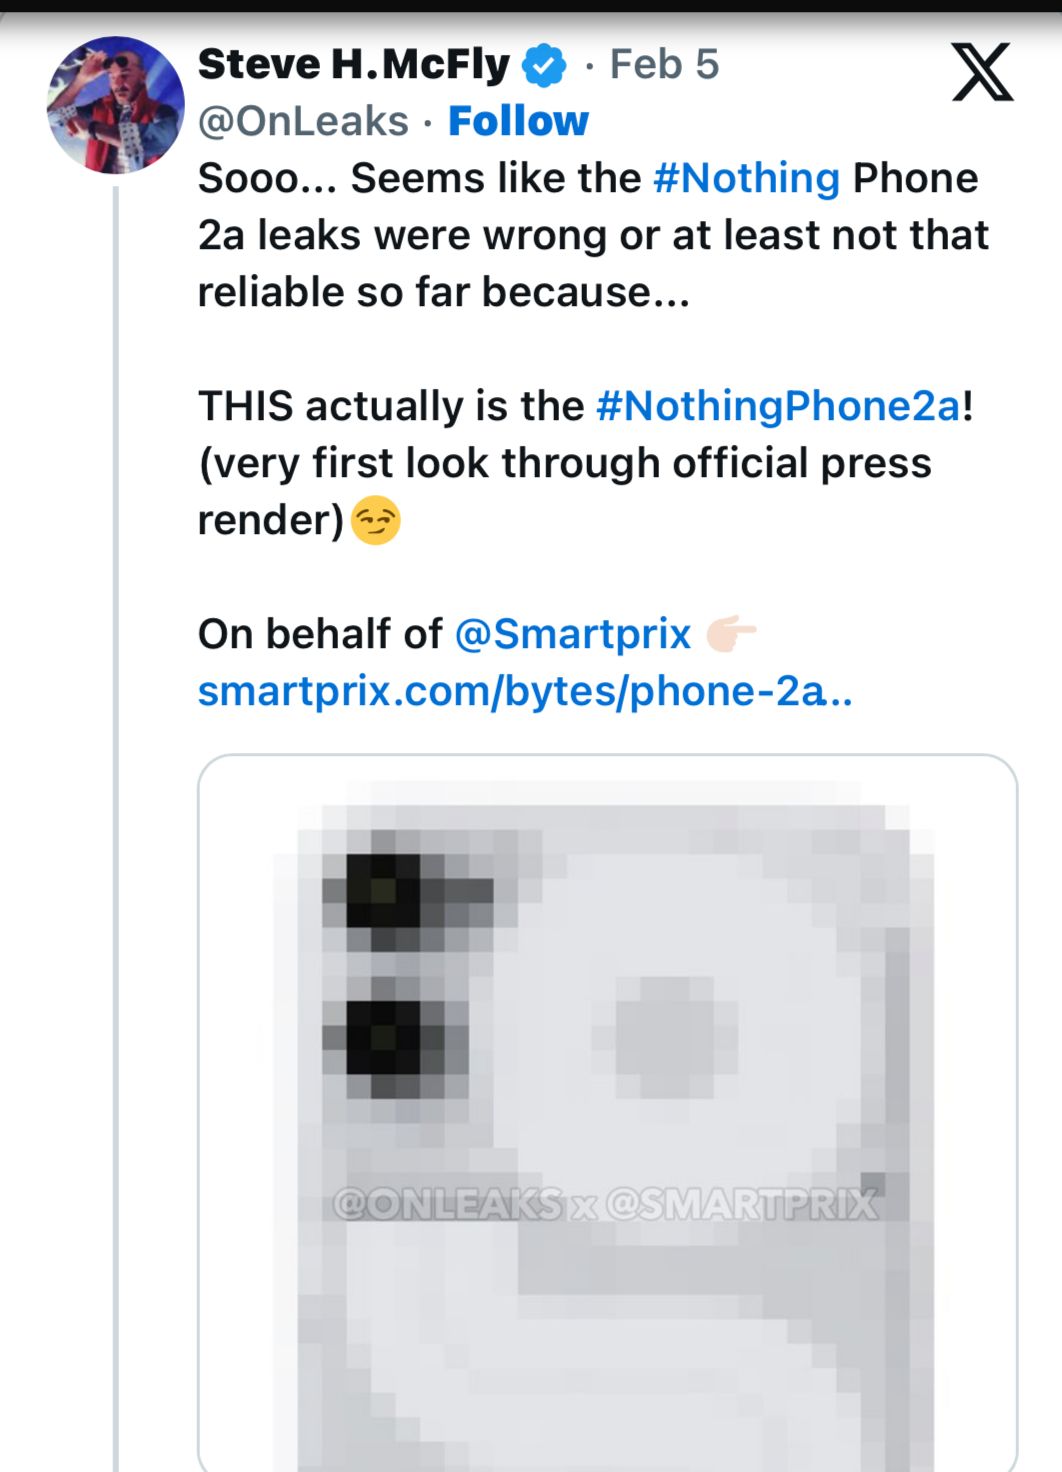Click the @OnLeaks handle

tap(303, 121)
